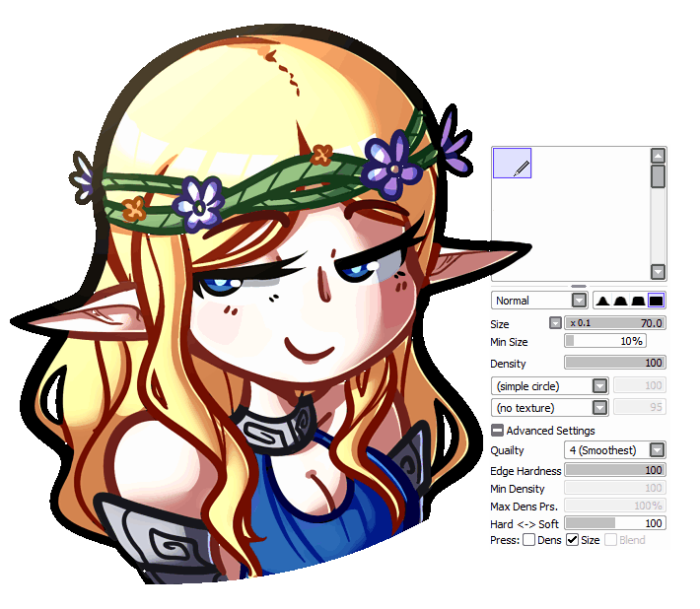This screenshot has height=609, width=700.
Task: Click the brush list scroll down arrow
Action: point(658,271)
